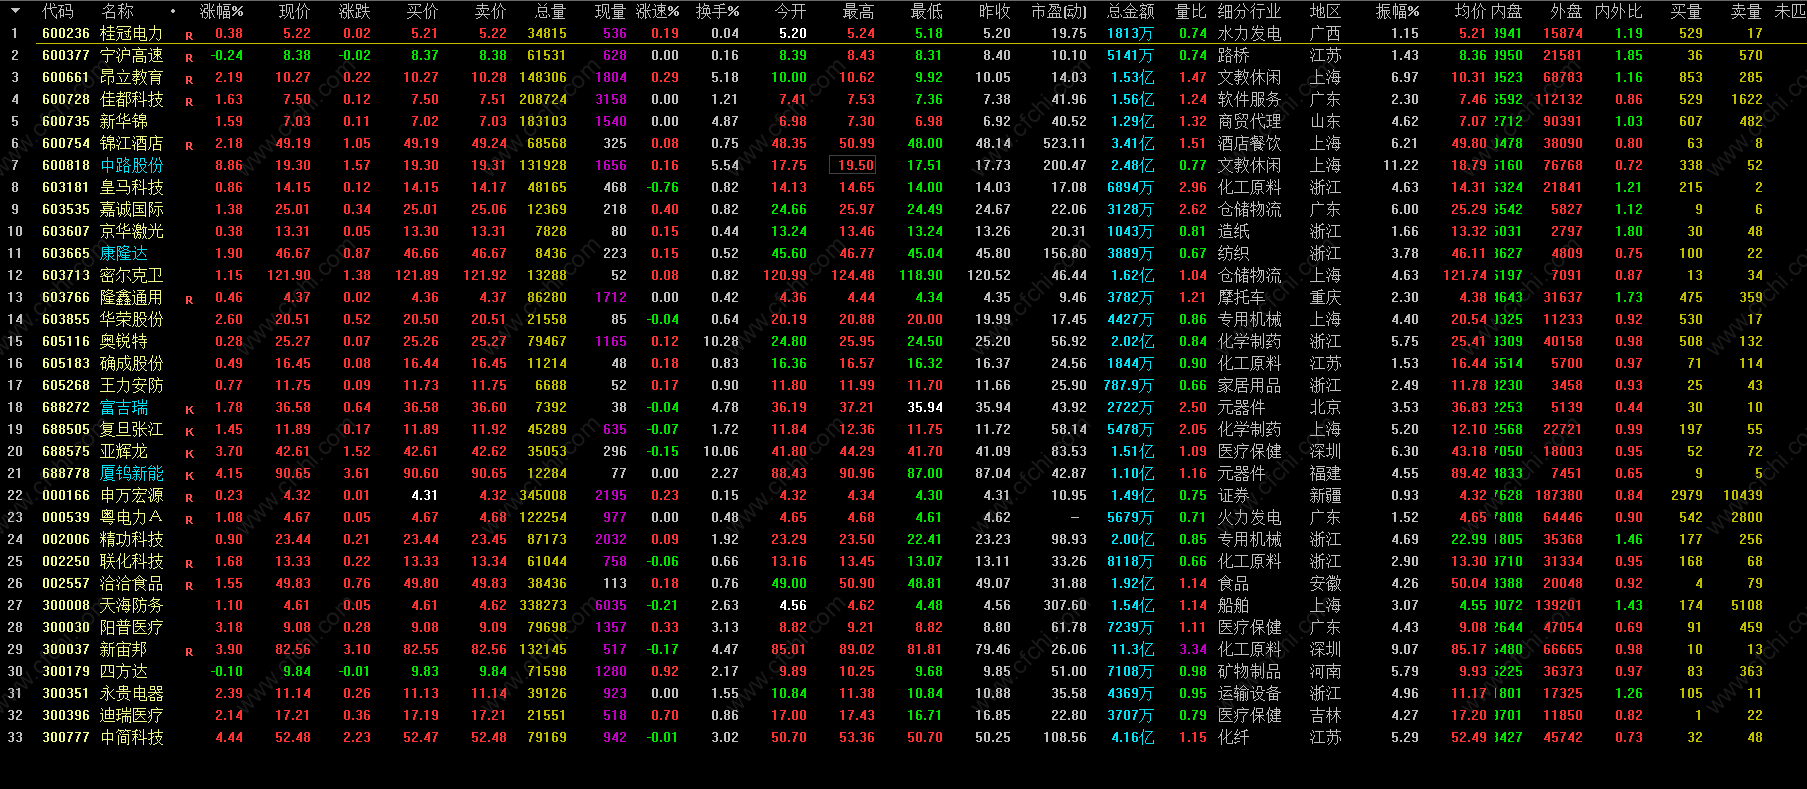
Task: Select stock 申万宏源
Action: [x=131, y=495]
